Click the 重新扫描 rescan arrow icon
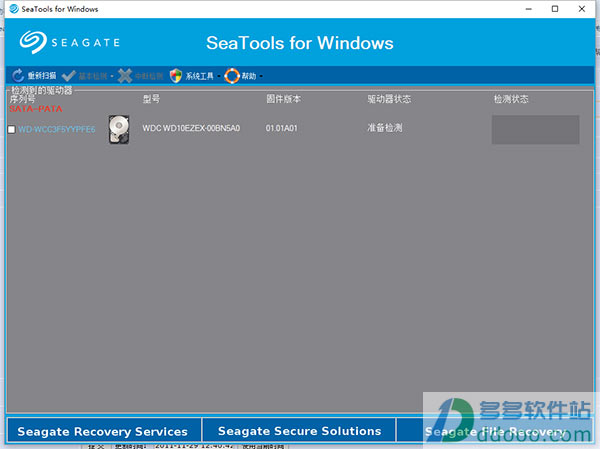Image resolution: width=600 pixels, height=449 pixels. pos(18,76)
